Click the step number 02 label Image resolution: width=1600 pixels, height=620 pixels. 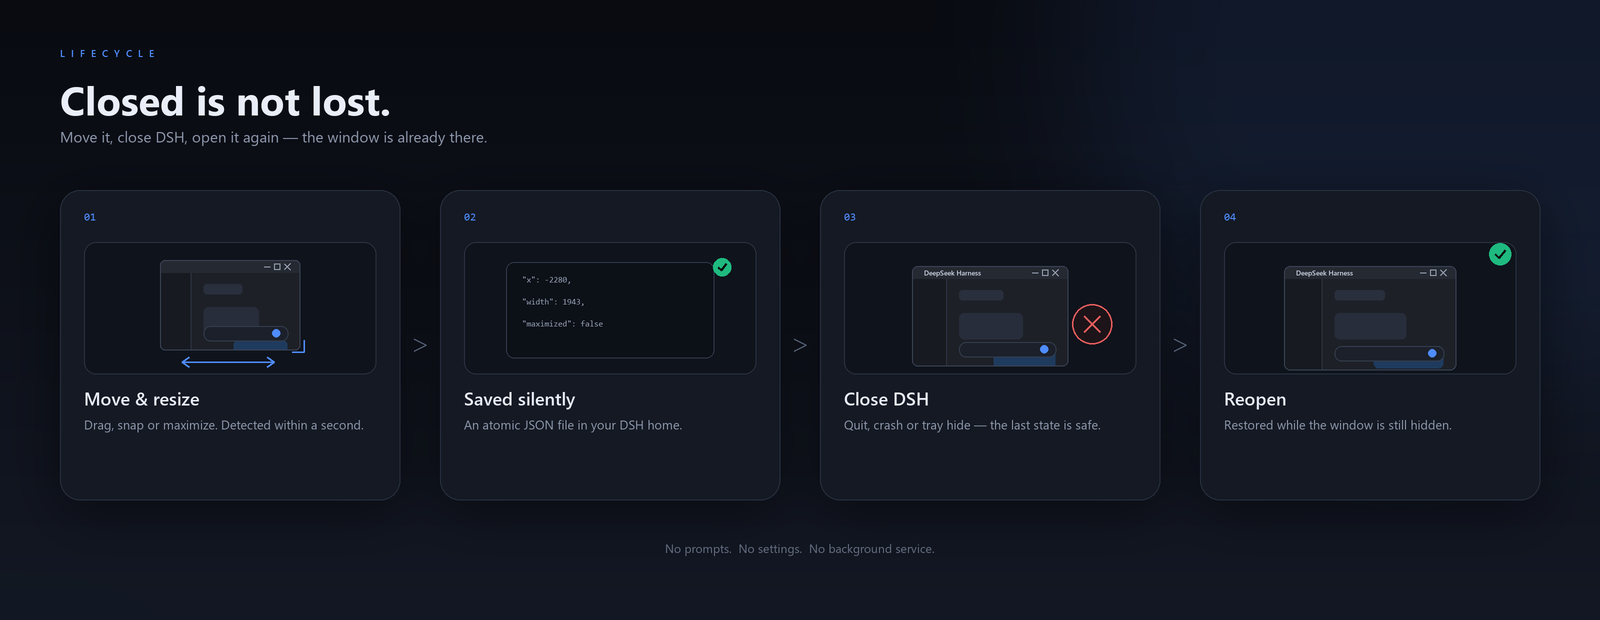(x=470, y=217)
